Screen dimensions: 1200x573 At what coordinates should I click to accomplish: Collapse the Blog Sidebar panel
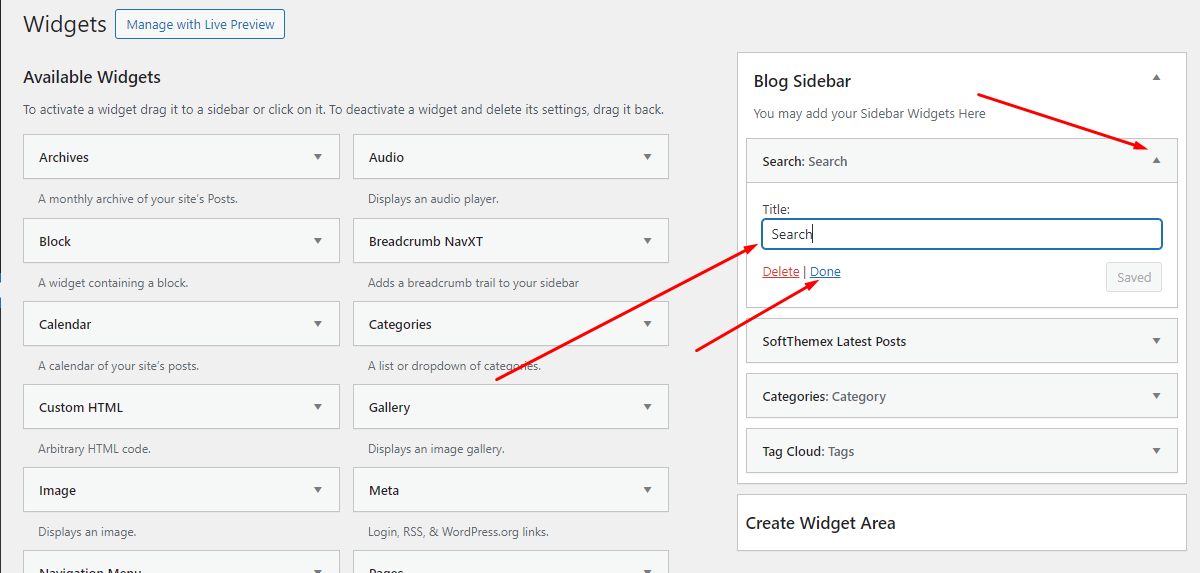1157,78
